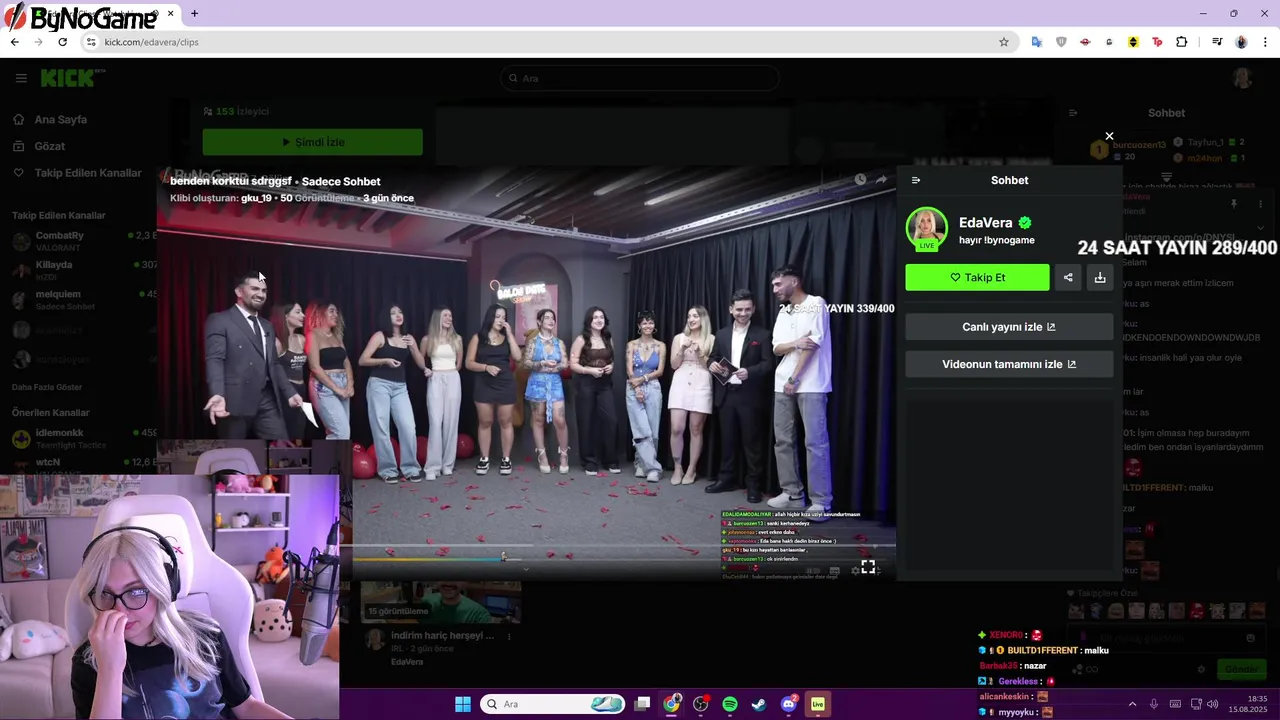1280x720 pixels.
Task: Open the Chrome three-dot menu
Action: [x=1265, y=42]
